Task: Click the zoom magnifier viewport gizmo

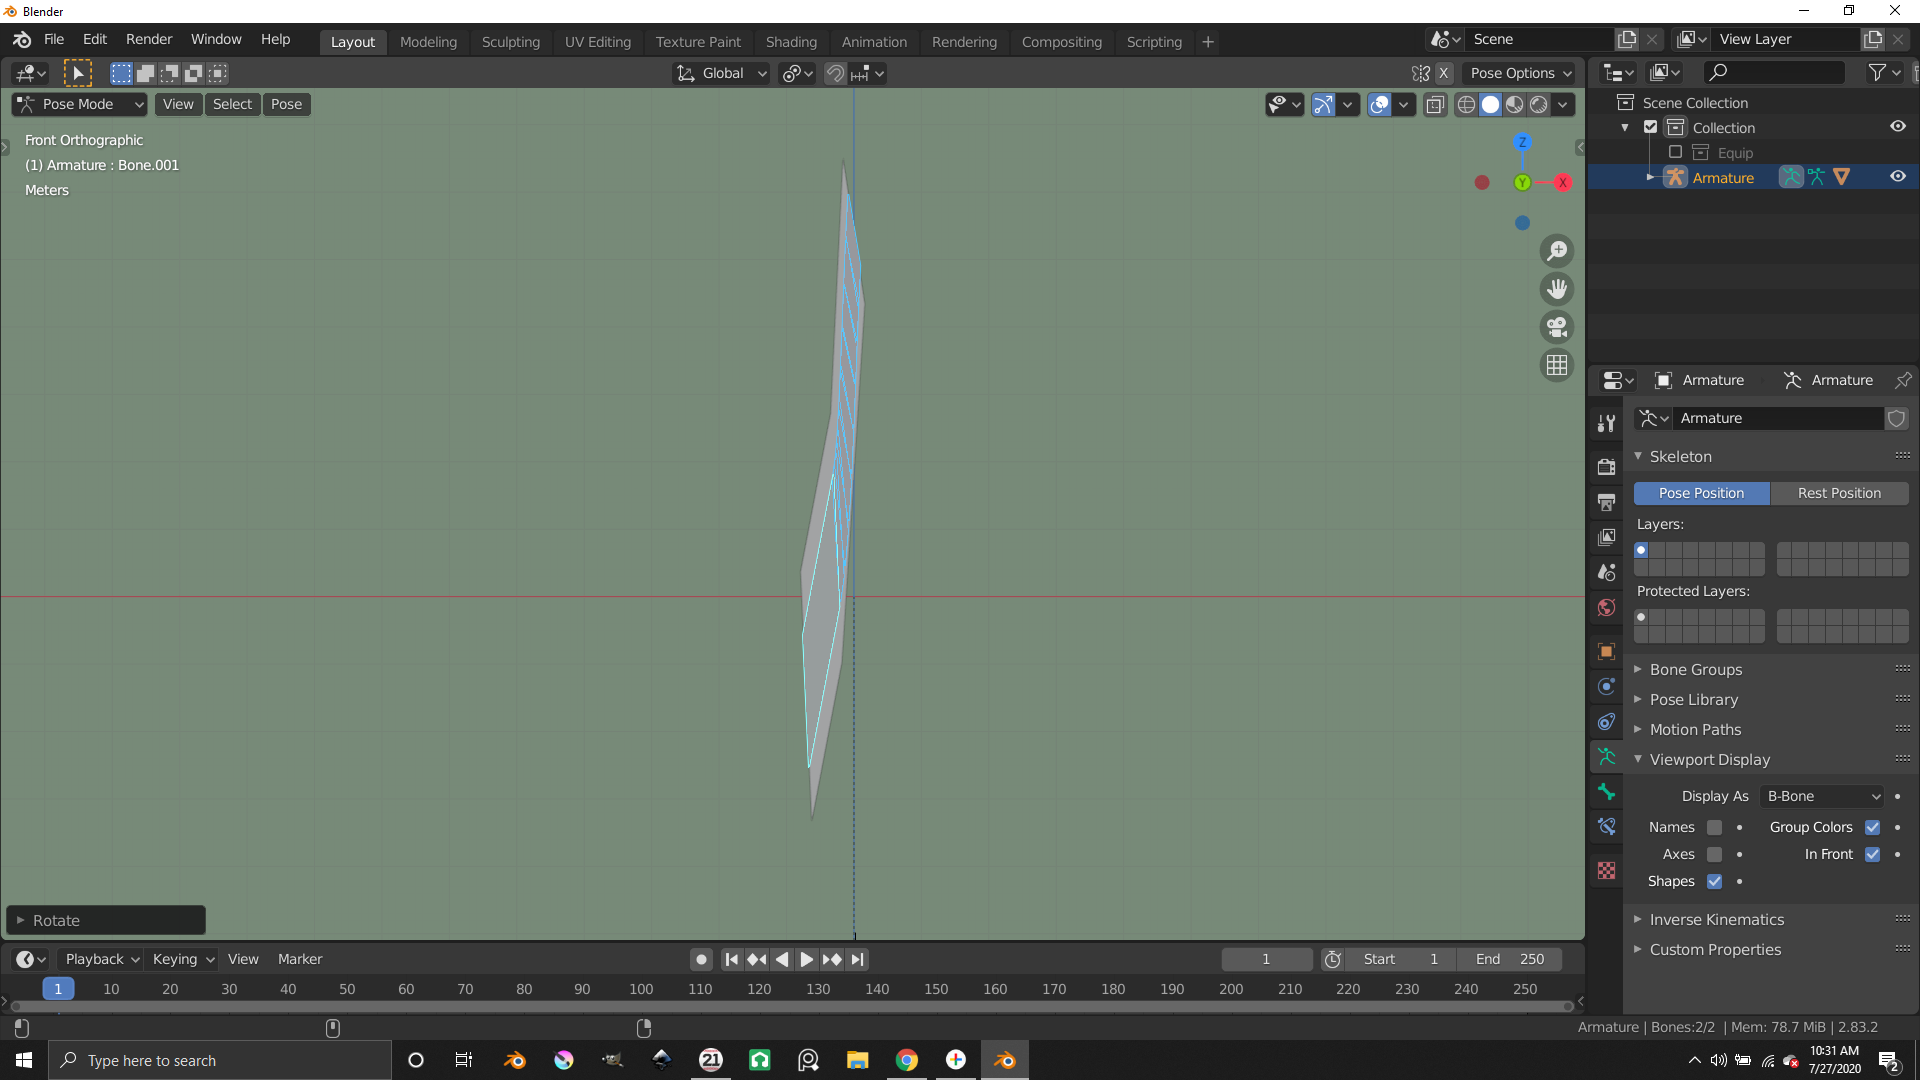Action: [x=1557, y=251]
